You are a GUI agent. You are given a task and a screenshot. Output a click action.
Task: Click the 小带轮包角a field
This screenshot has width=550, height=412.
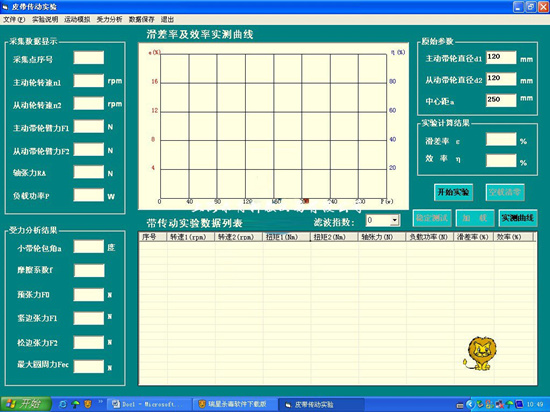click(x=89, y=247)
